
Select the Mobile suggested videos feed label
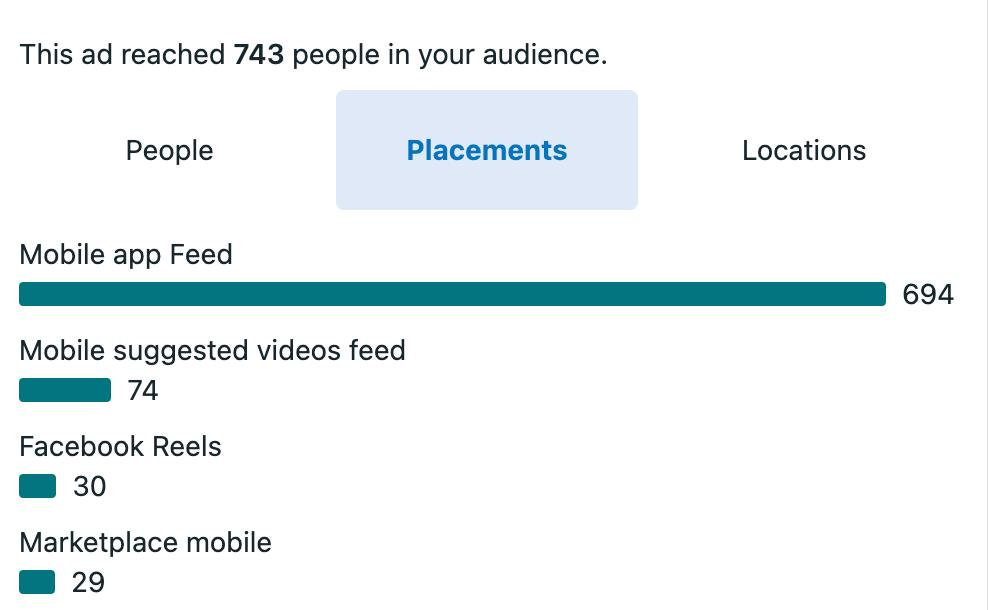click(212, 351)
